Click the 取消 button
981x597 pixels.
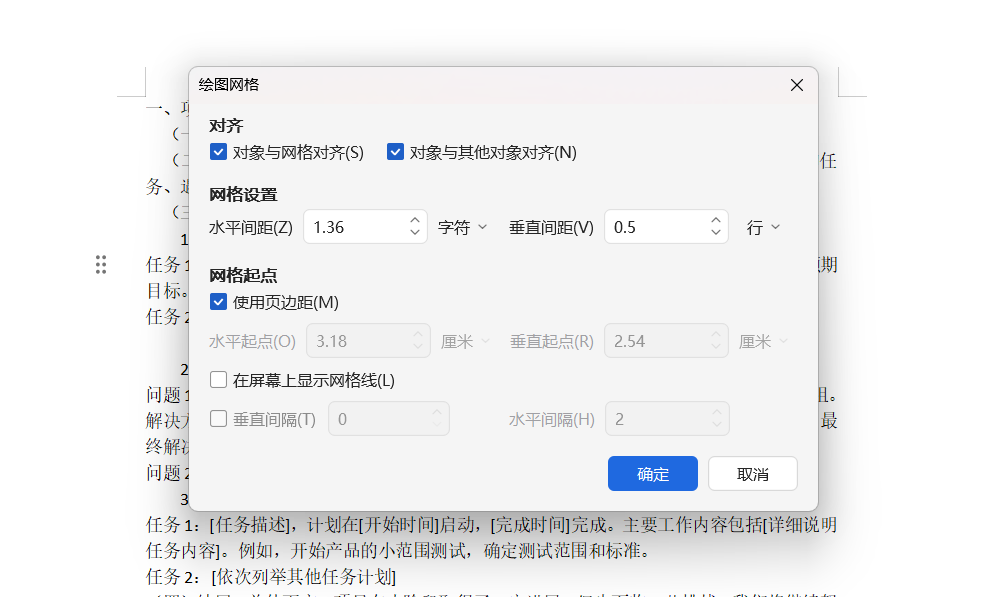coord(752,473)
